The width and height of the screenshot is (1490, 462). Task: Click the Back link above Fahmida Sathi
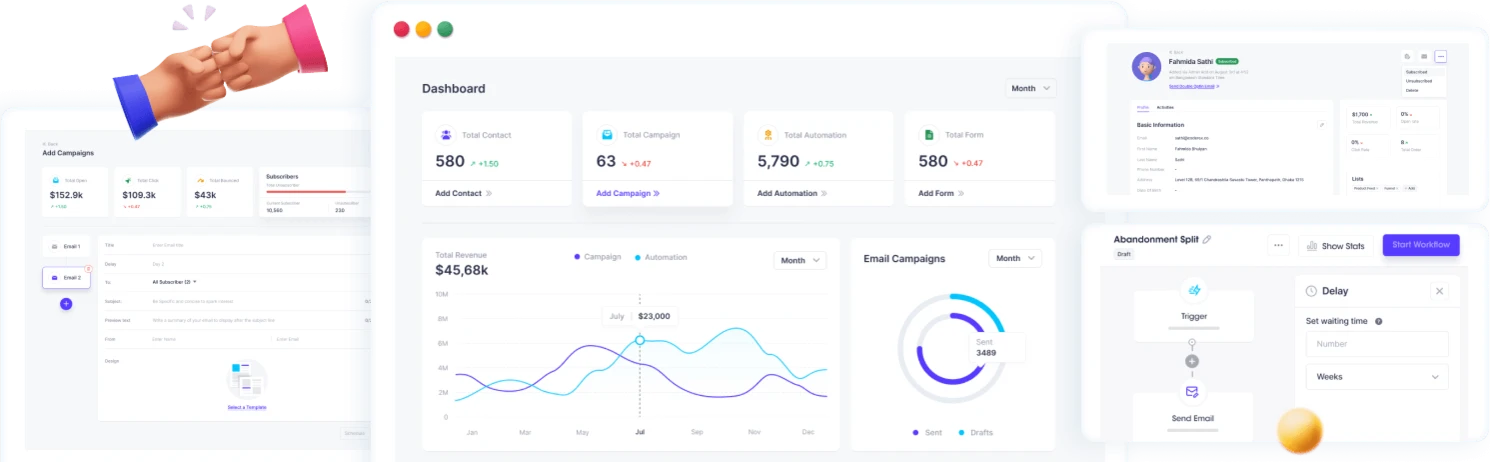[x=1176, y=52]
